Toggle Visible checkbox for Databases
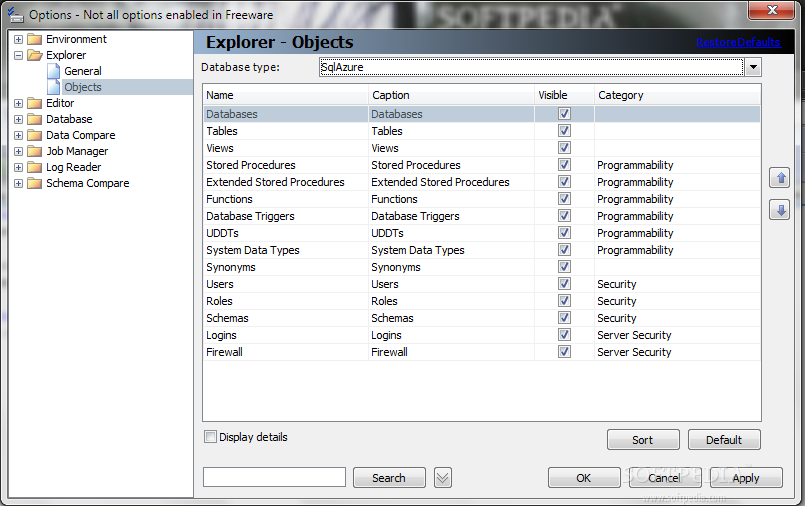Screen dimensions: 805x506 pos(564,114)
